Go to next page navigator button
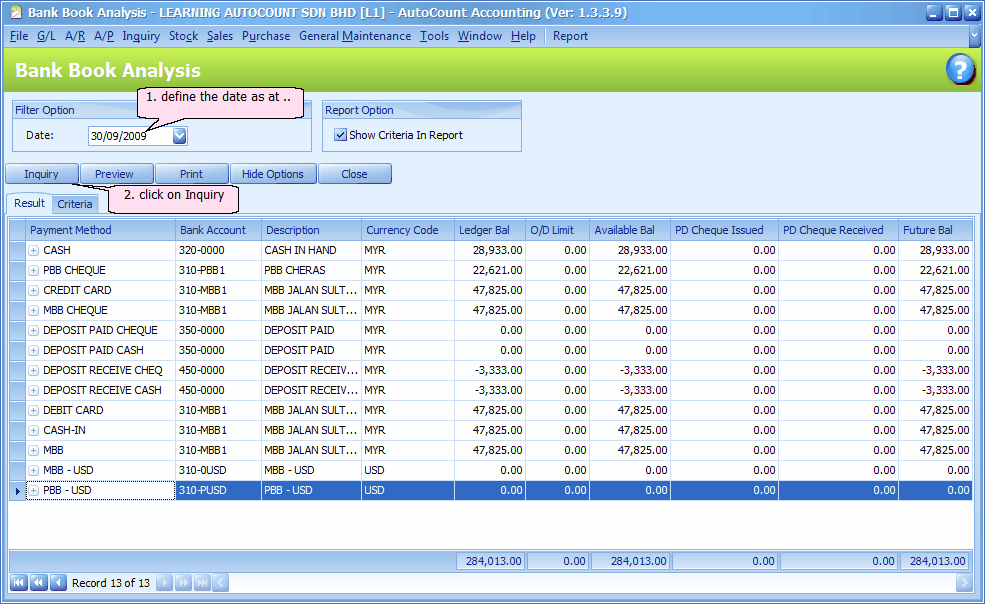985x604 pixels. [183, 583]
